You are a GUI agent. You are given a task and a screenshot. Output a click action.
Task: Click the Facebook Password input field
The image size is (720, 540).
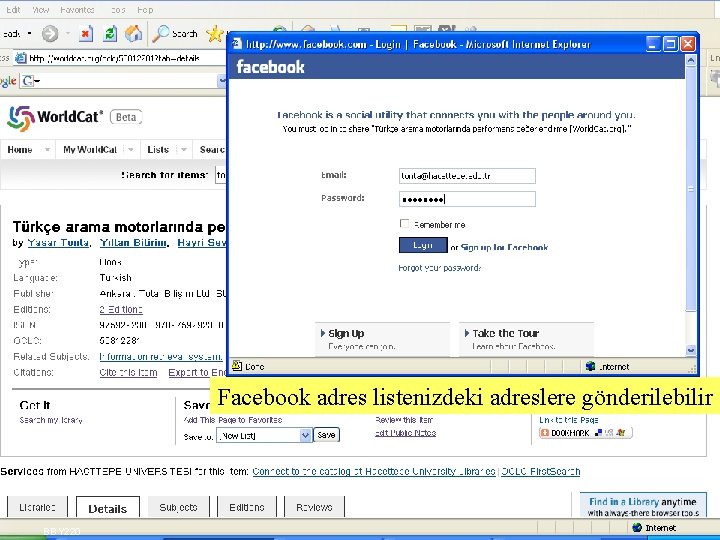point(467,199)
